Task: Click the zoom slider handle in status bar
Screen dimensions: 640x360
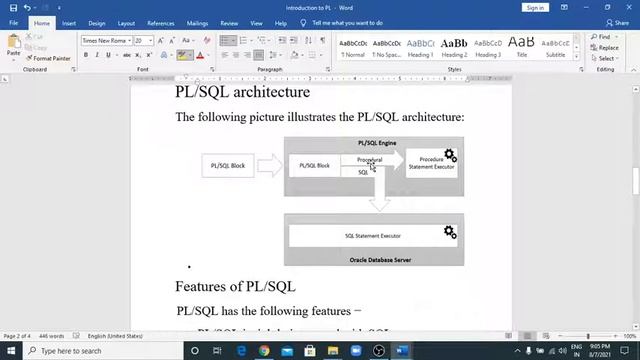Action: [x=588, y=336]
